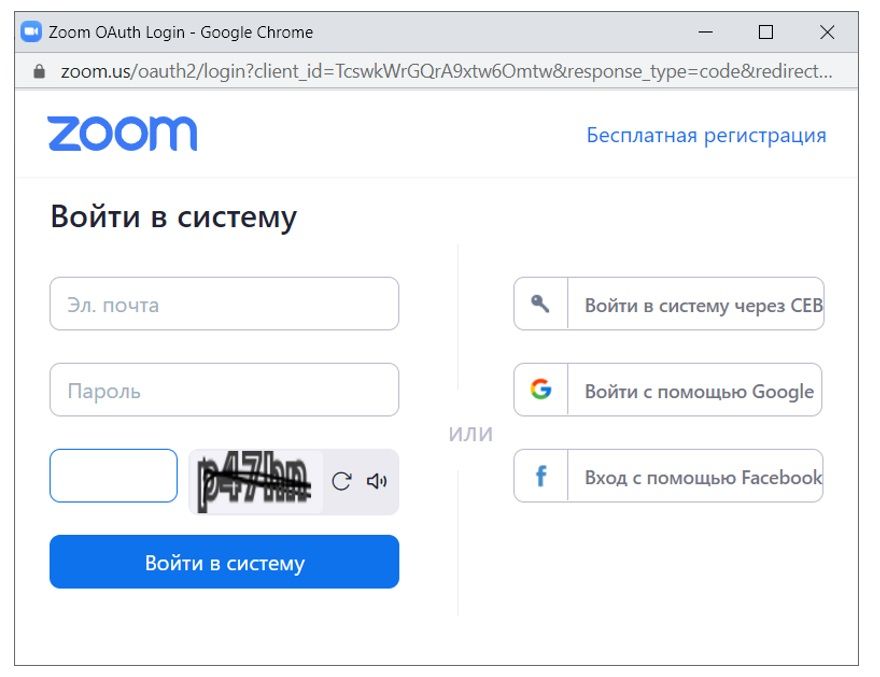Click the zoom.us URL in the address bar
Viewport: 880px width, 677px height.
(x=446, y=71)
